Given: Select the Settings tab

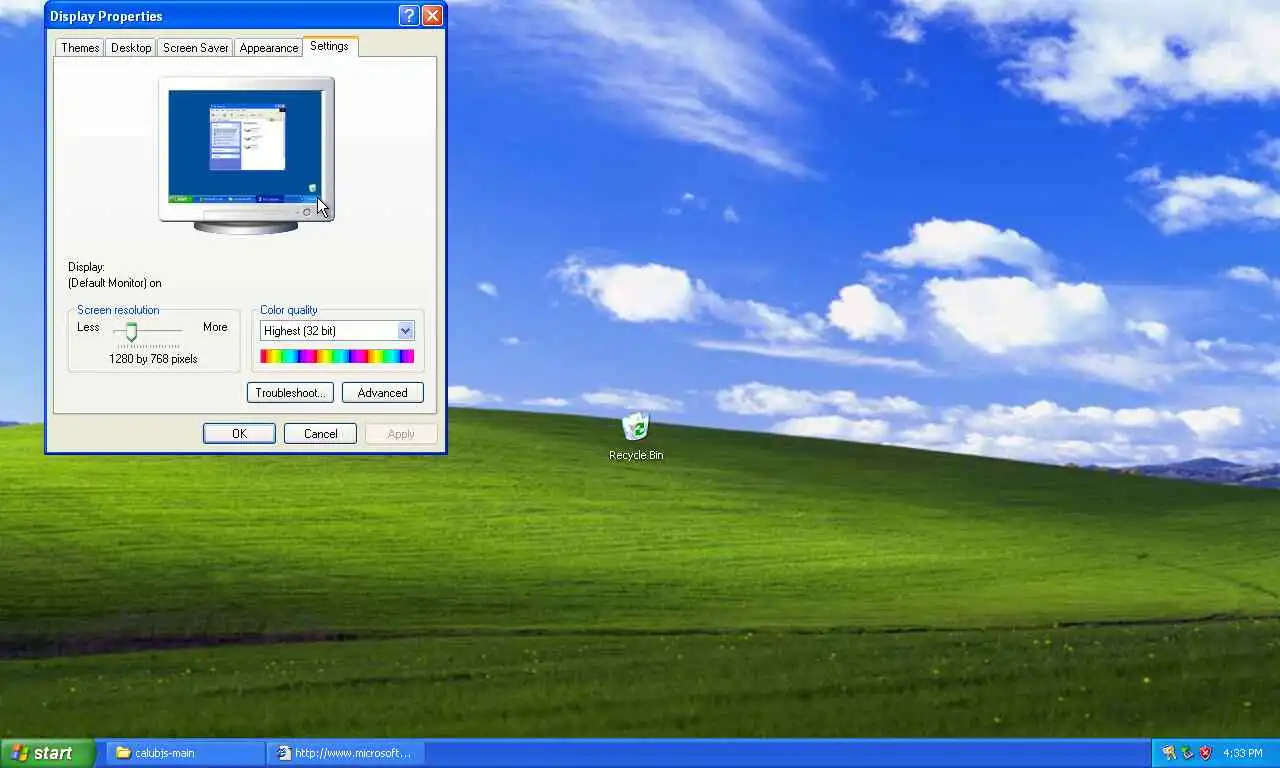Looking at the screenshot, I should coord(329,46).
